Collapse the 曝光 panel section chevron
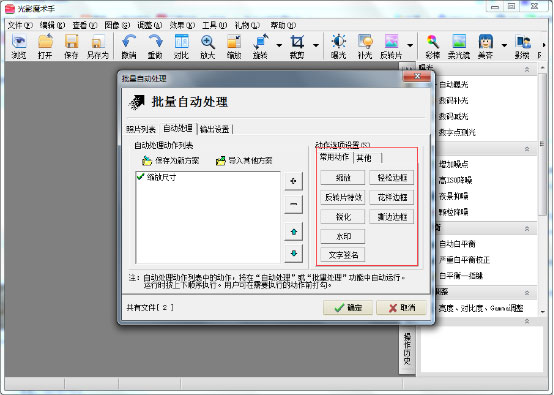The height and width of the screenshot is (395, 554). click(x=527, y=69)
